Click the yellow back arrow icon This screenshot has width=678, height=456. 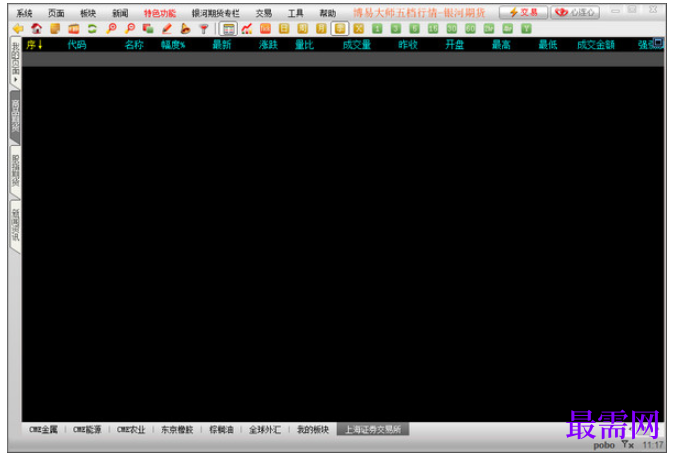click(x=18, y=29)
